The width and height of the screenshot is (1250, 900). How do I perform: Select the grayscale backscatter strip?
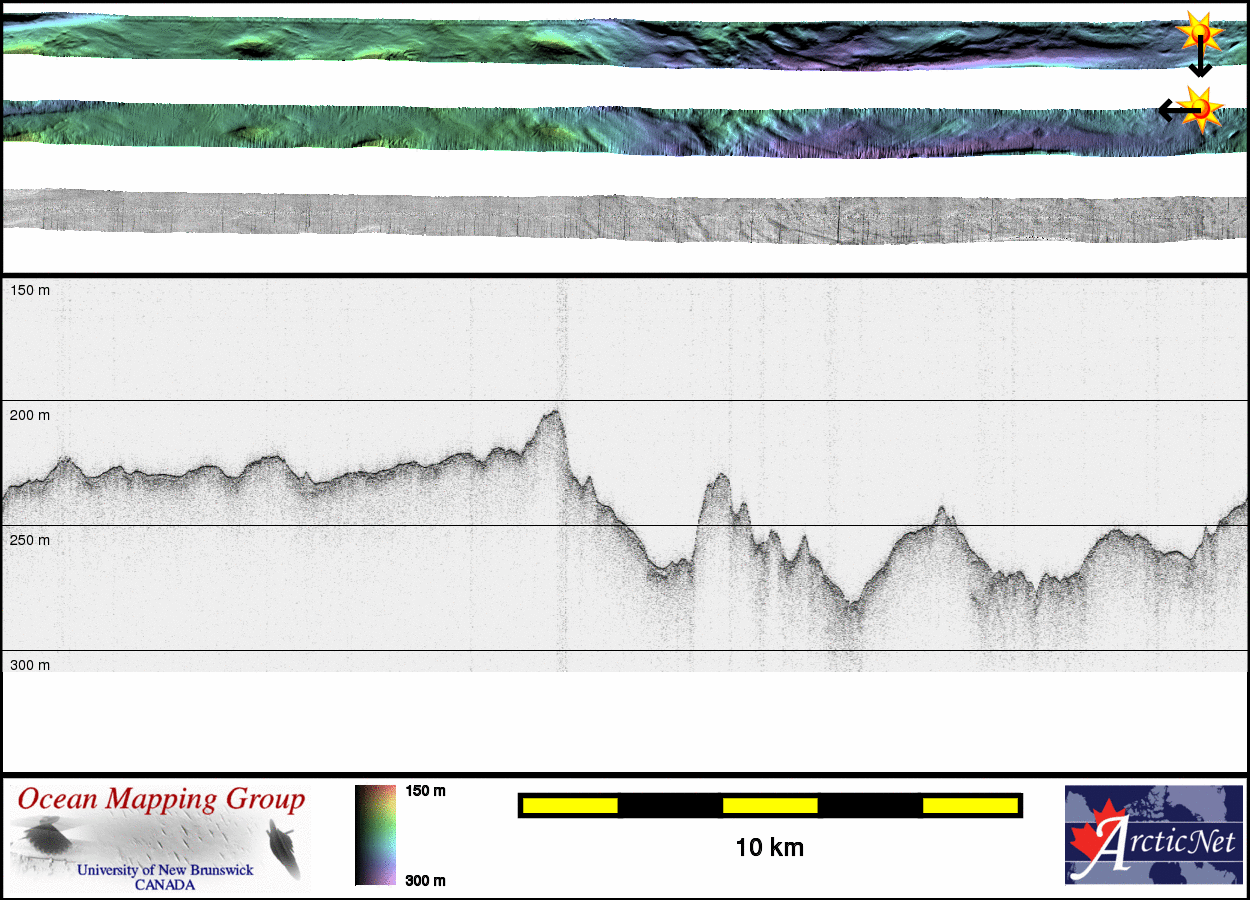(600, 216)
